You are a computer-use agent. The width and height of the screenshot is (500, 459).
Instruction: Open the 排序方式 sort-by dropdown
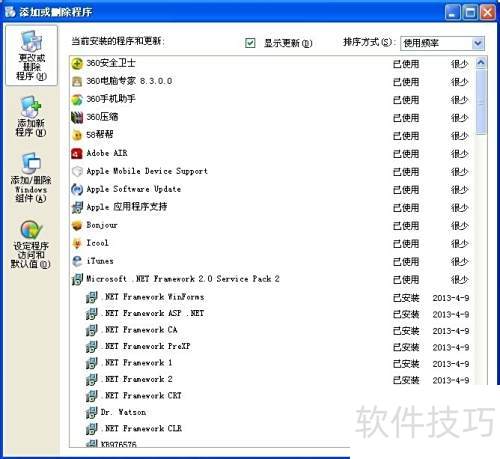tap(478, 43)
